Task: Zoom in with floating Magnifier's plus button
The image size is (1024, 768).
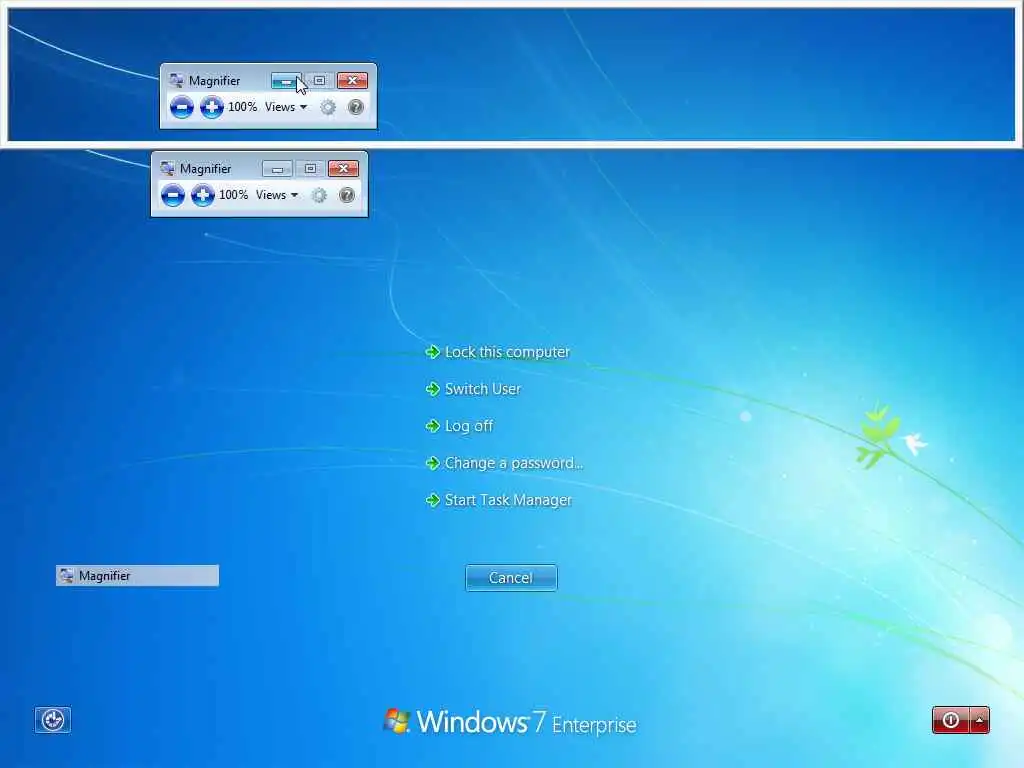Action: pyautogui.click(x=202, y=195)
